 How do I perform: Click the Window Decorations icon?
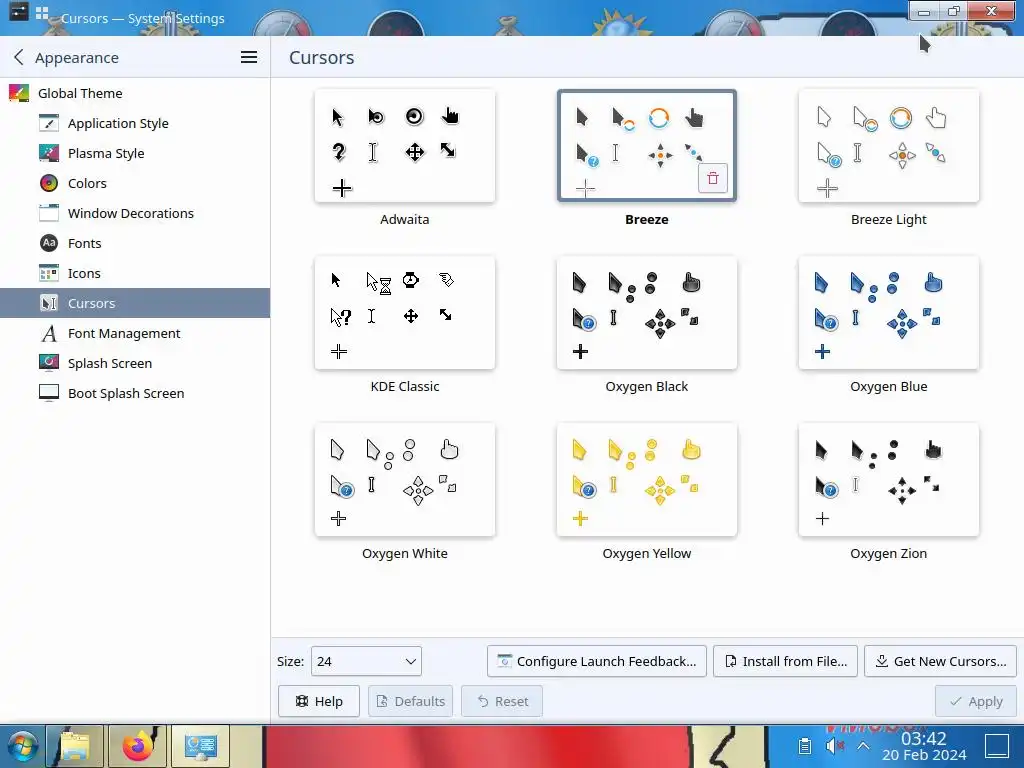pos(49,214)
